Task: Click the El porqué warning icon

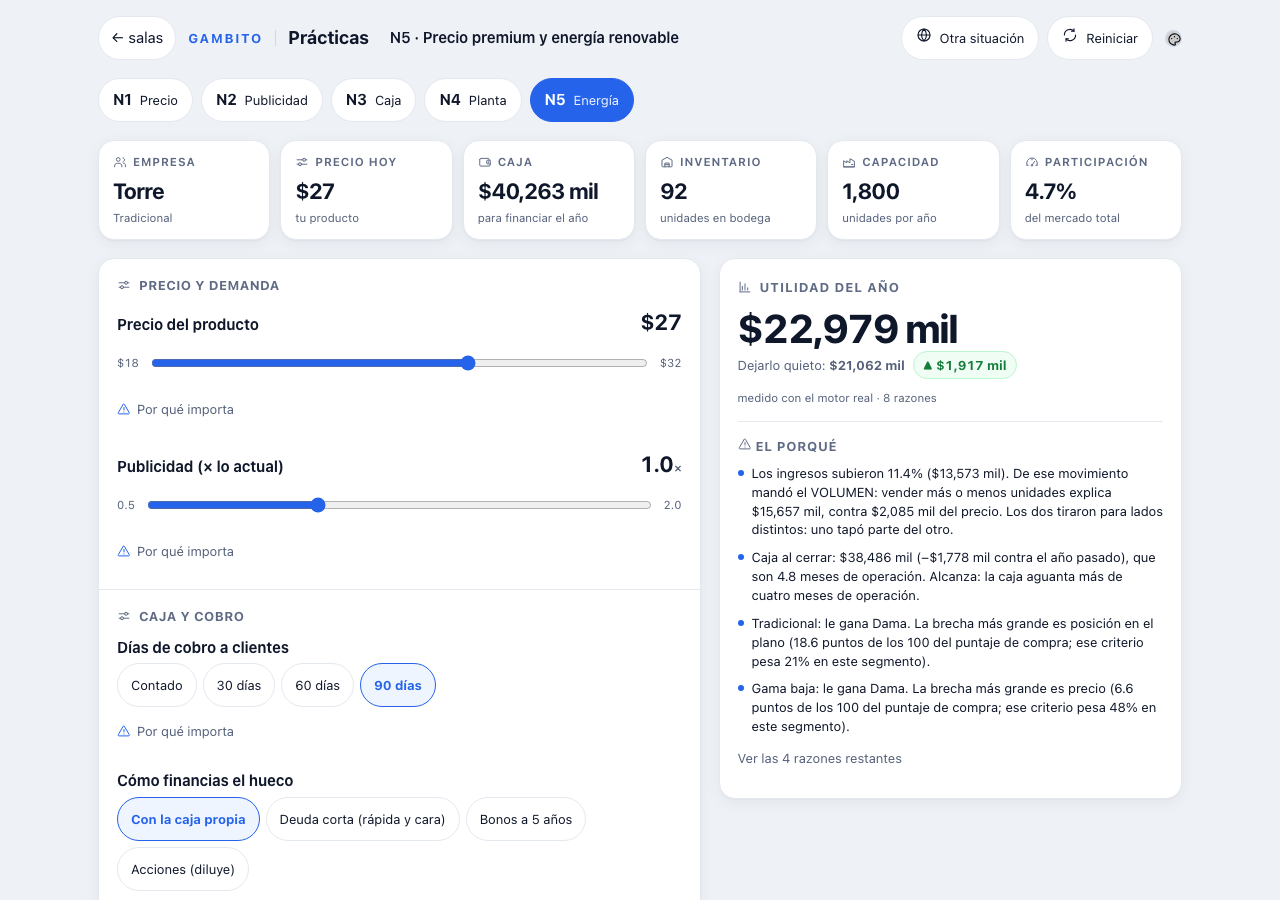Action: pyautogui.click(x=744, y=445)
